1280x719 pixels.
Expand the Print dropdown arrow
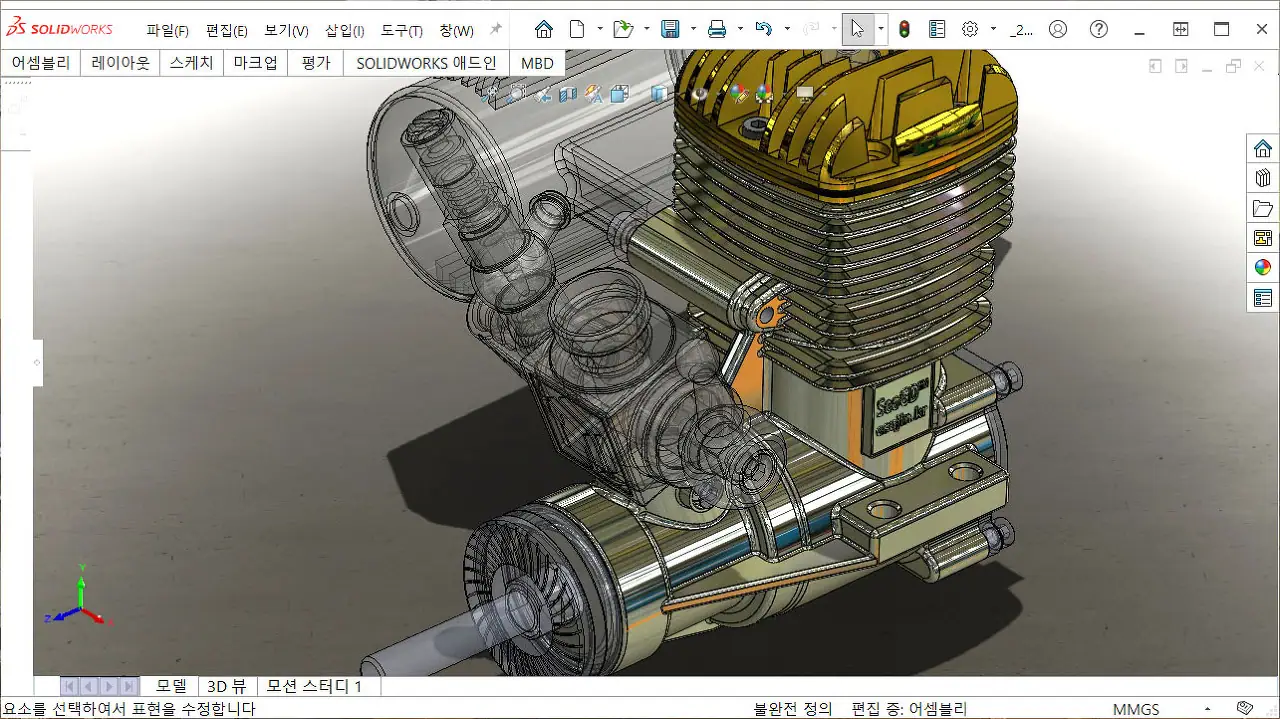[x=741, y=29]
